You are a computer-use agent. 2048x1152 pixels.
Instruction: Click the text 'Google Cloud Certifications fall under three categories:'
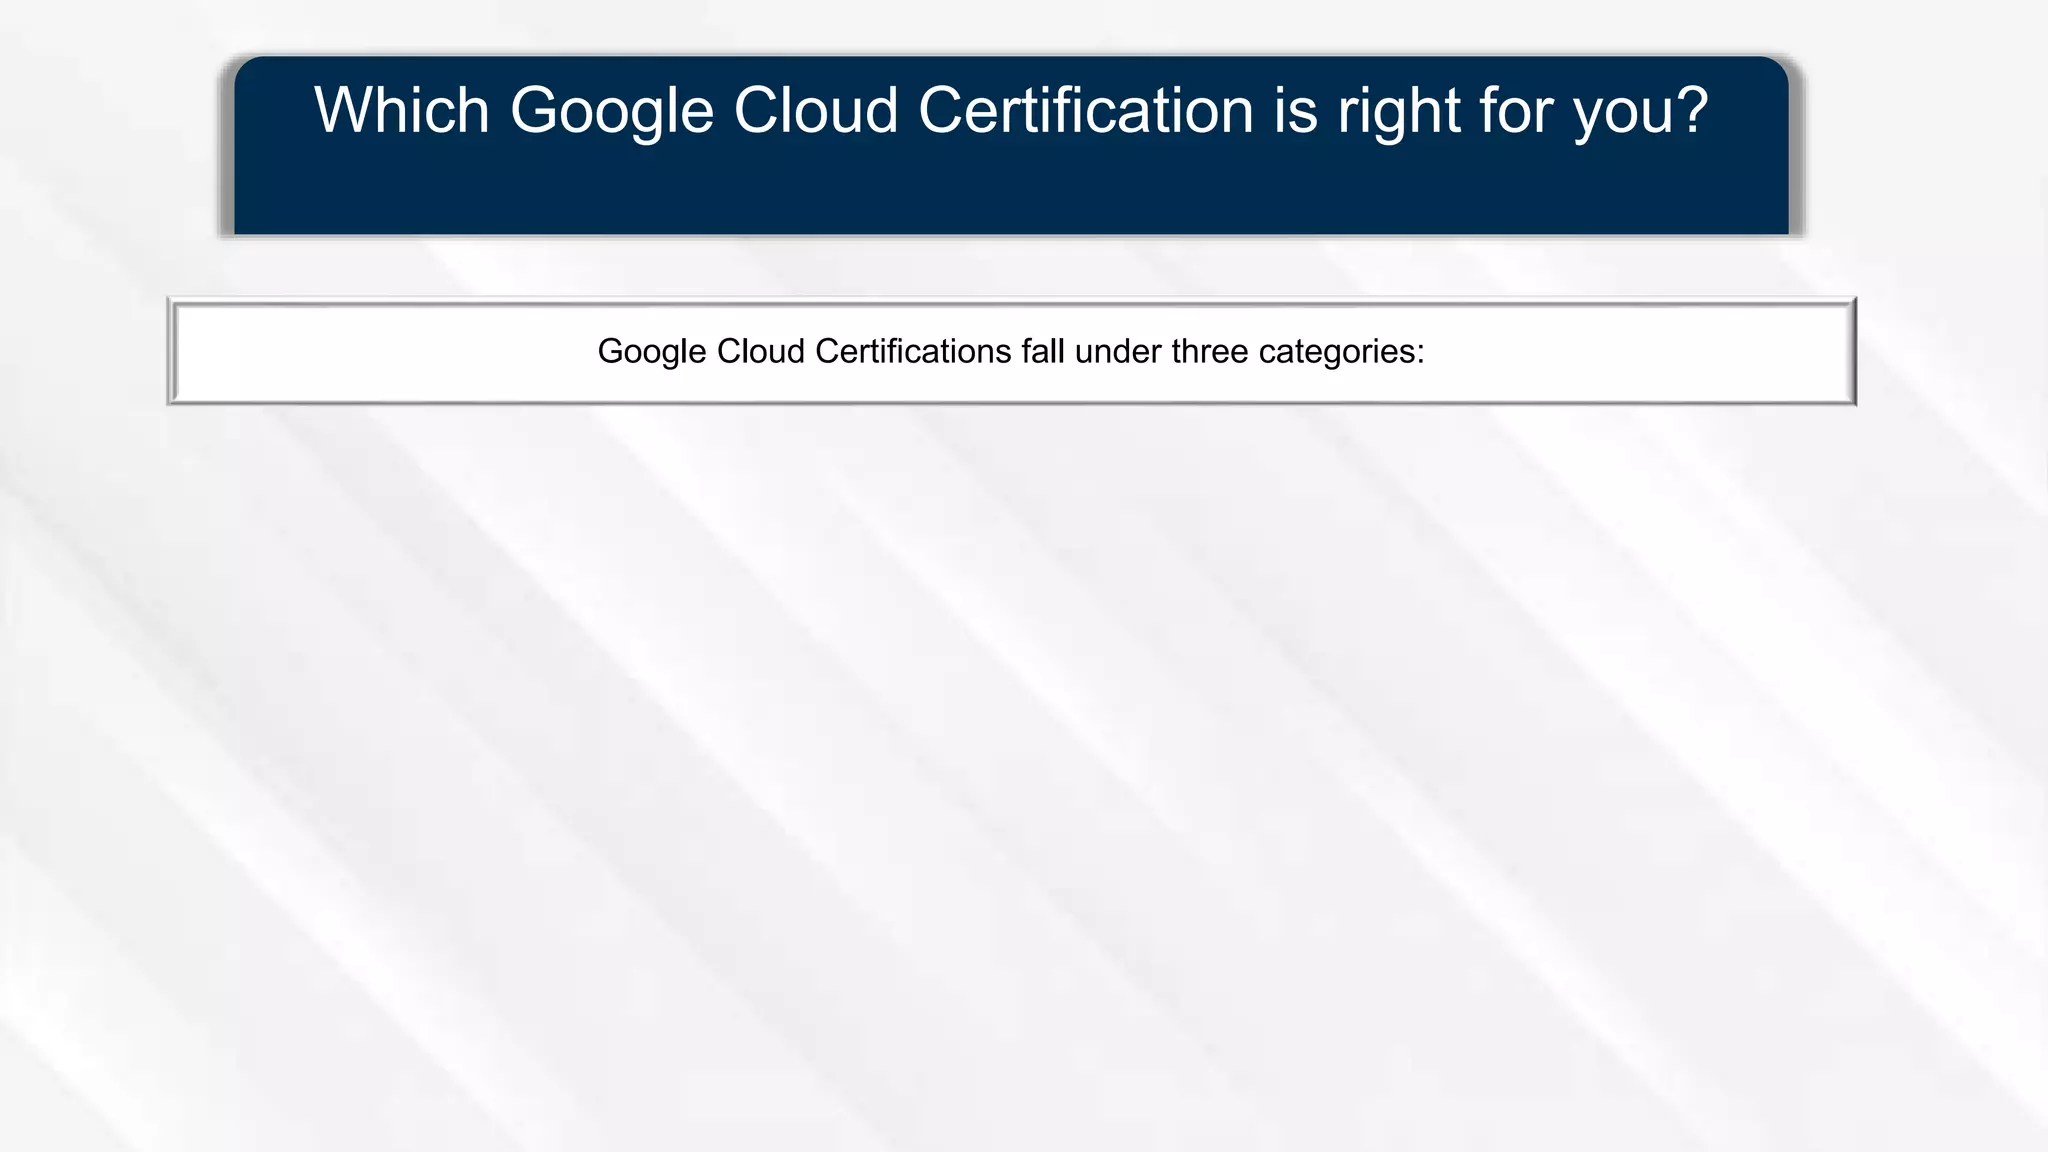[x=1011, y=351]
